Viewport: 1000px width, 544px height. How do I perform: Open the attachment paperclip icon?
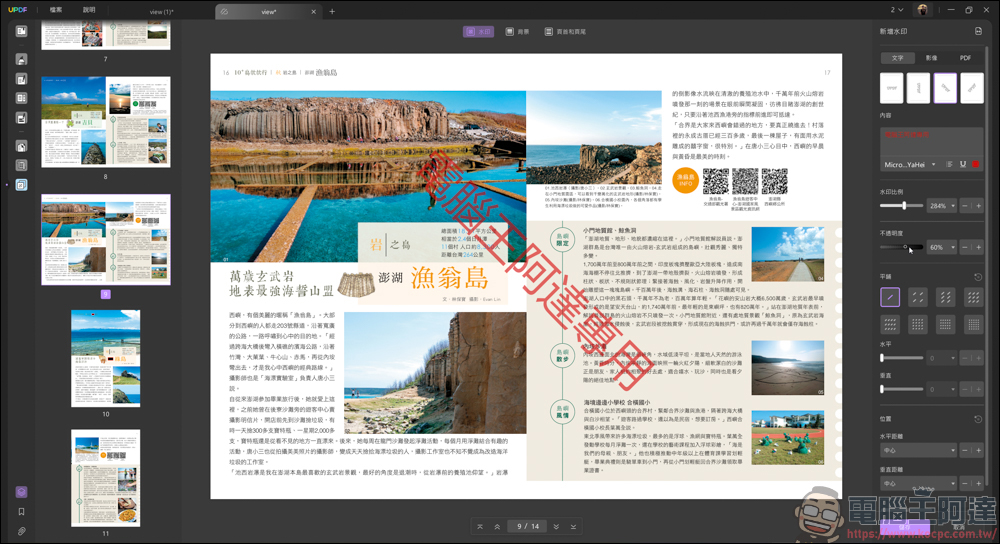(x=21, y=531)
